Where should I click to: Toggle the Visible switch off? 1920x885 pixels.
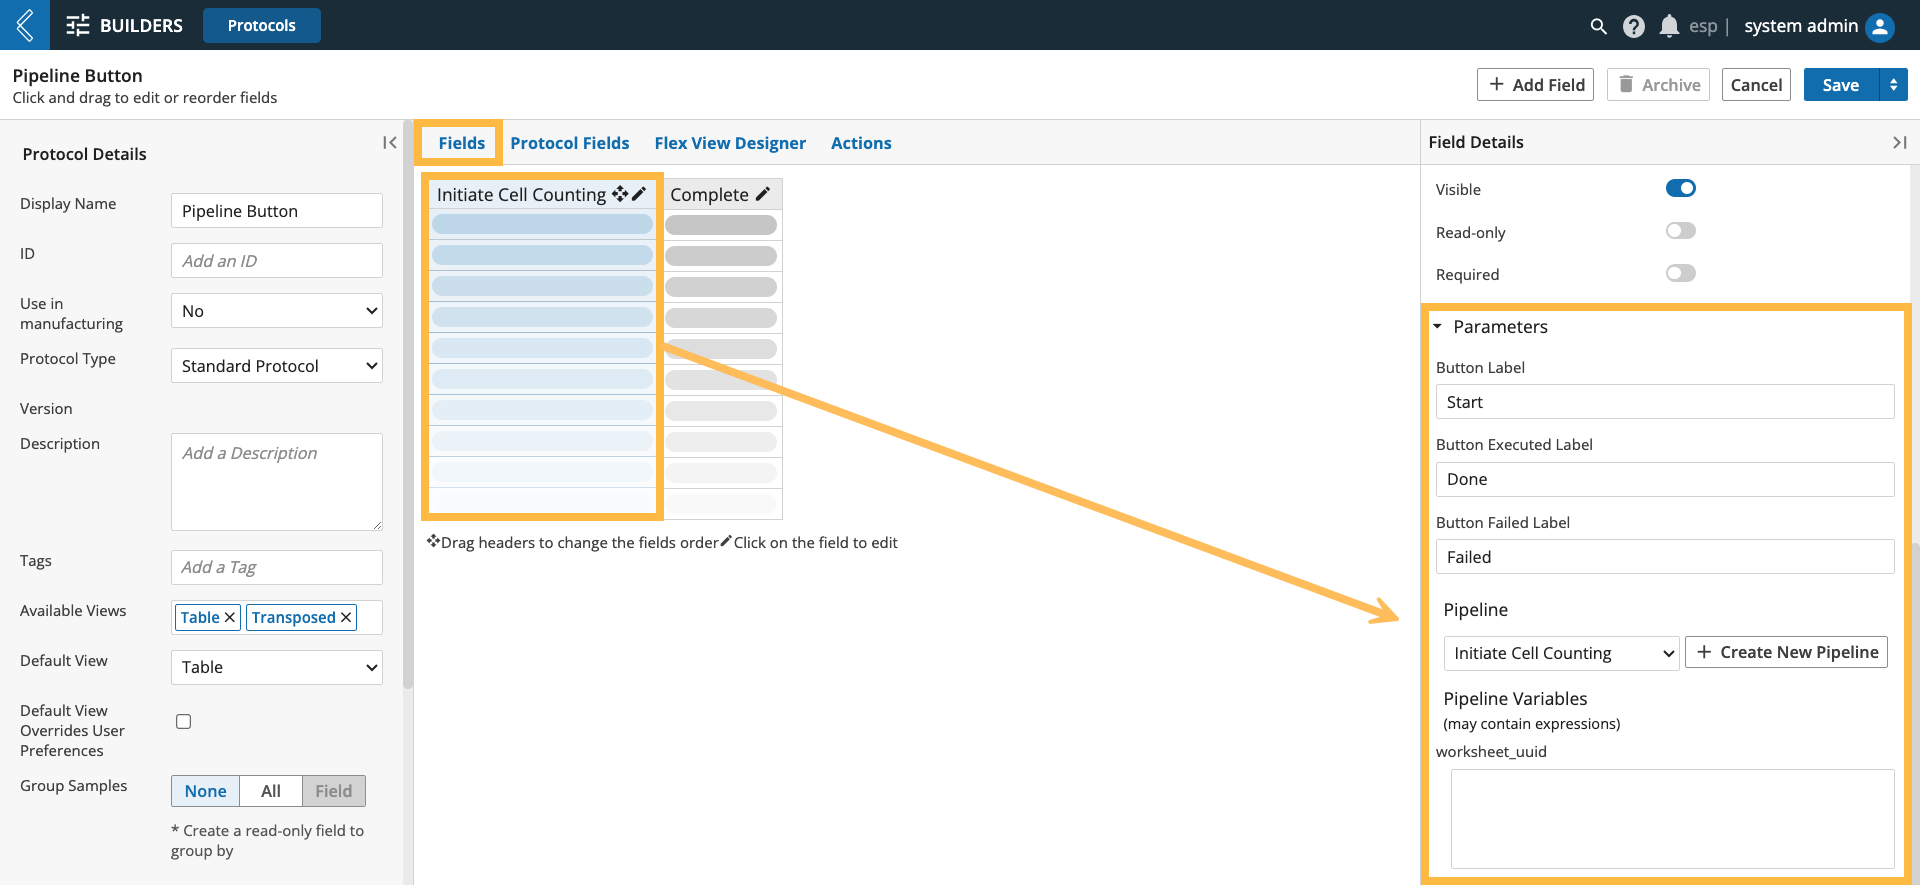click(x=1681, y=188)
